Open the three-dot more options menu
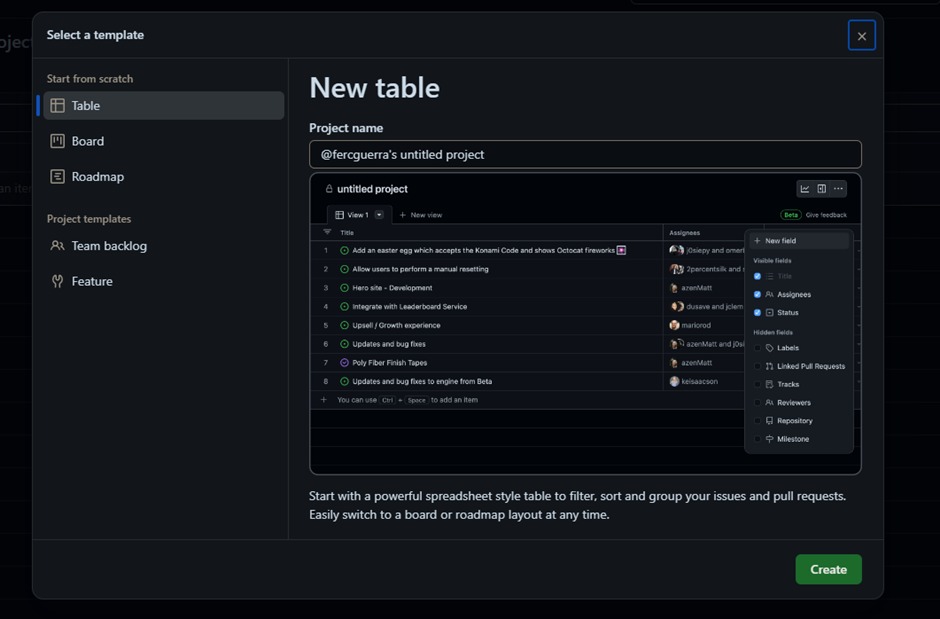 (x=839, y=189)
